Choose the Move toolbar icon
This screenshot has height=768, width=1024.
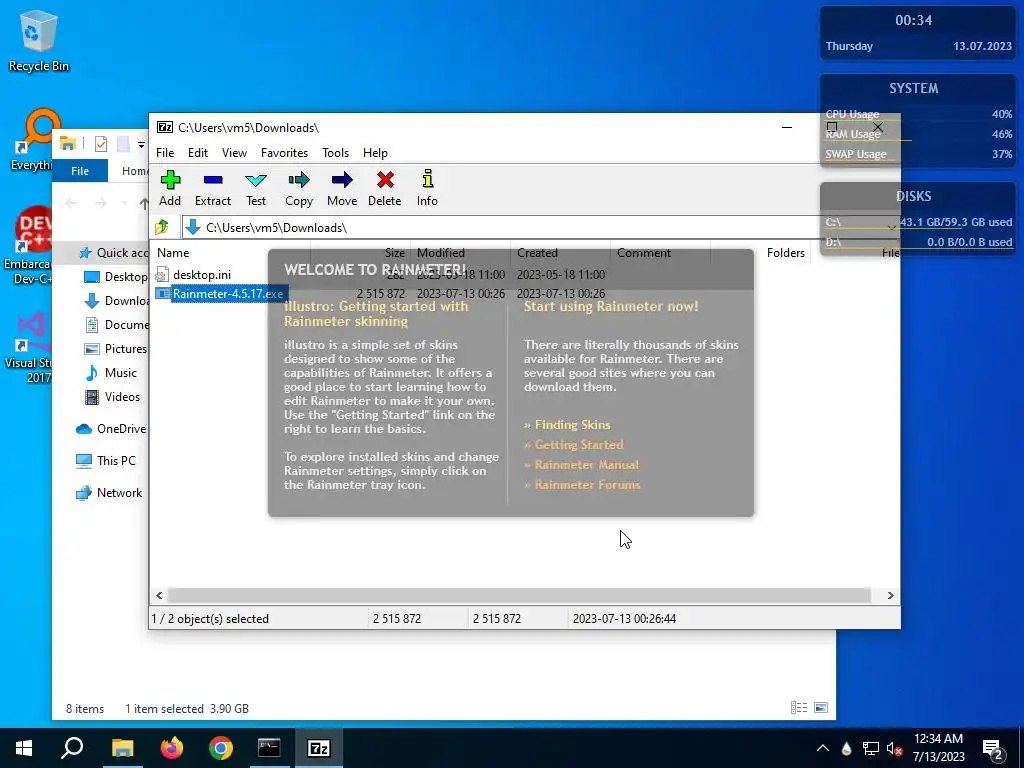(342, 188)
